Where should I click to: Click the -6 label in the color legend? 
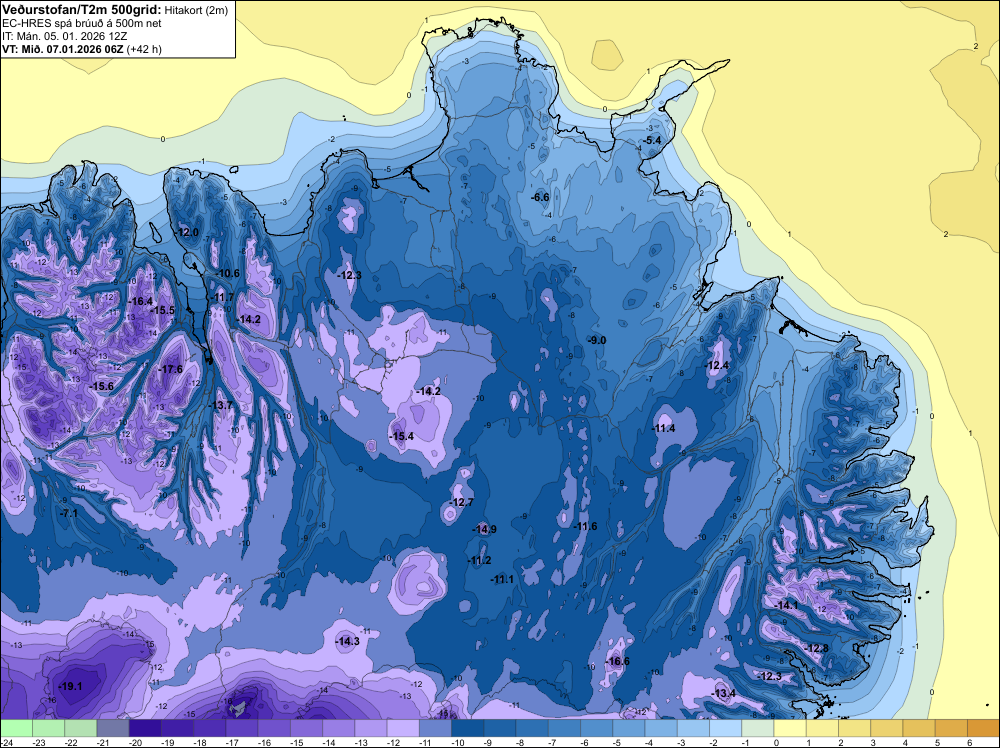(587, 742)
